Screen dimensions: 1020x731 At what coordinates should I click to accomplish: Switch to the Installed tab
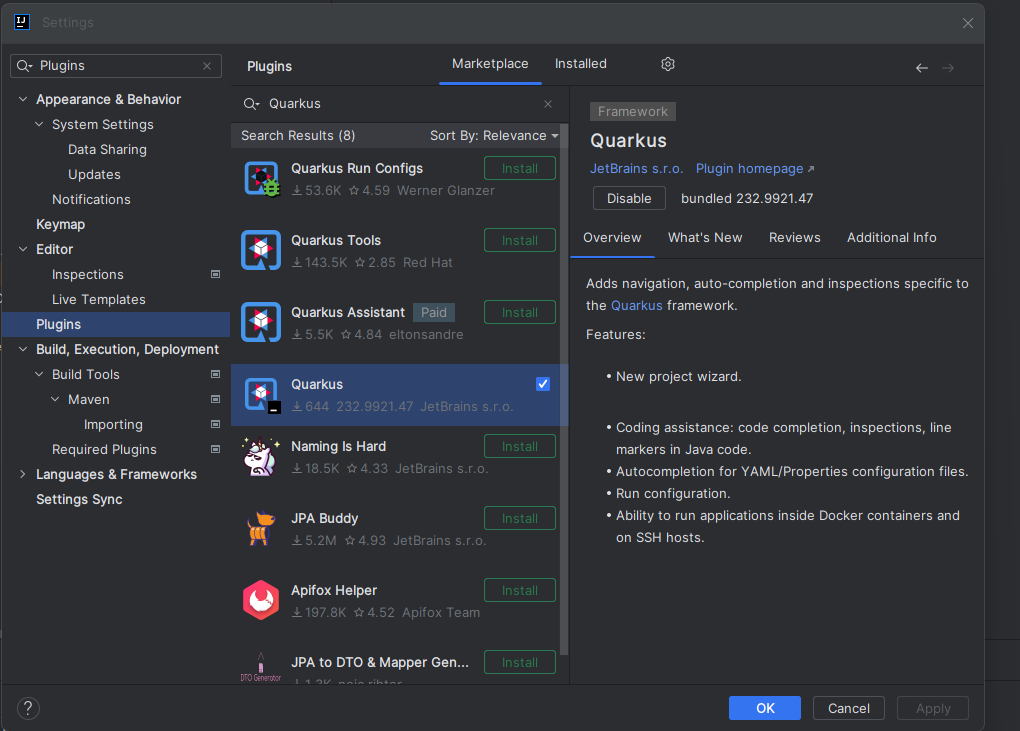coord(581,64)
